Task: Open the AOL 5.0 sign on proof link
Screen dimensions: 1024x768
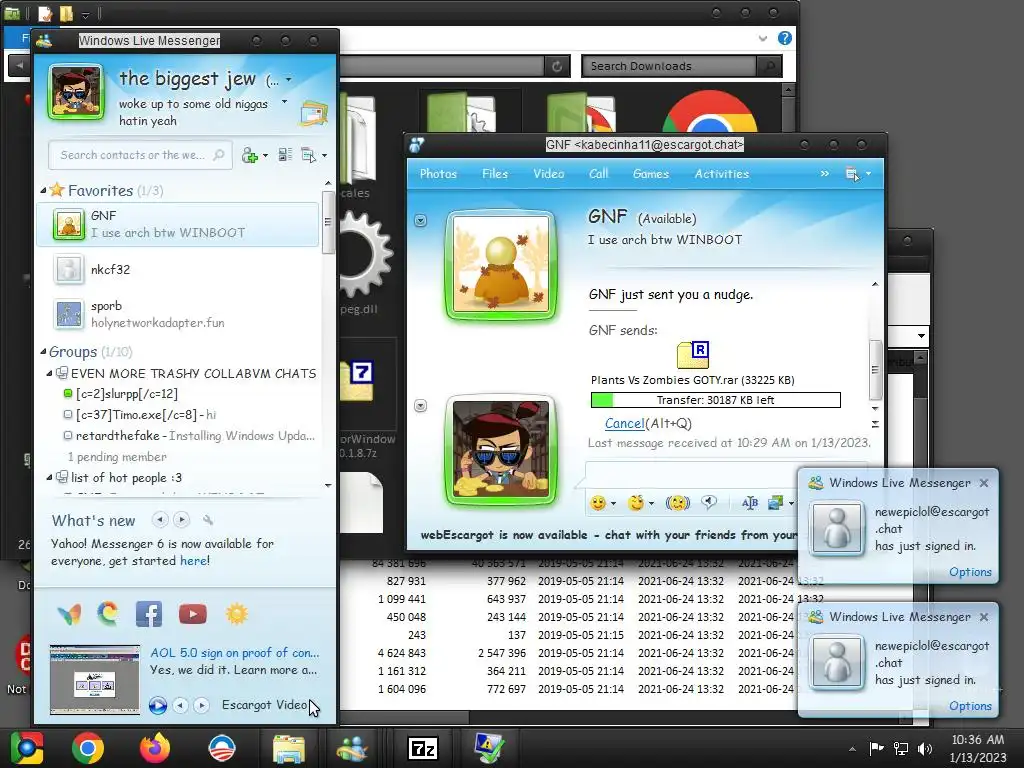Action: pyautogui.click(x=234, y=652)
